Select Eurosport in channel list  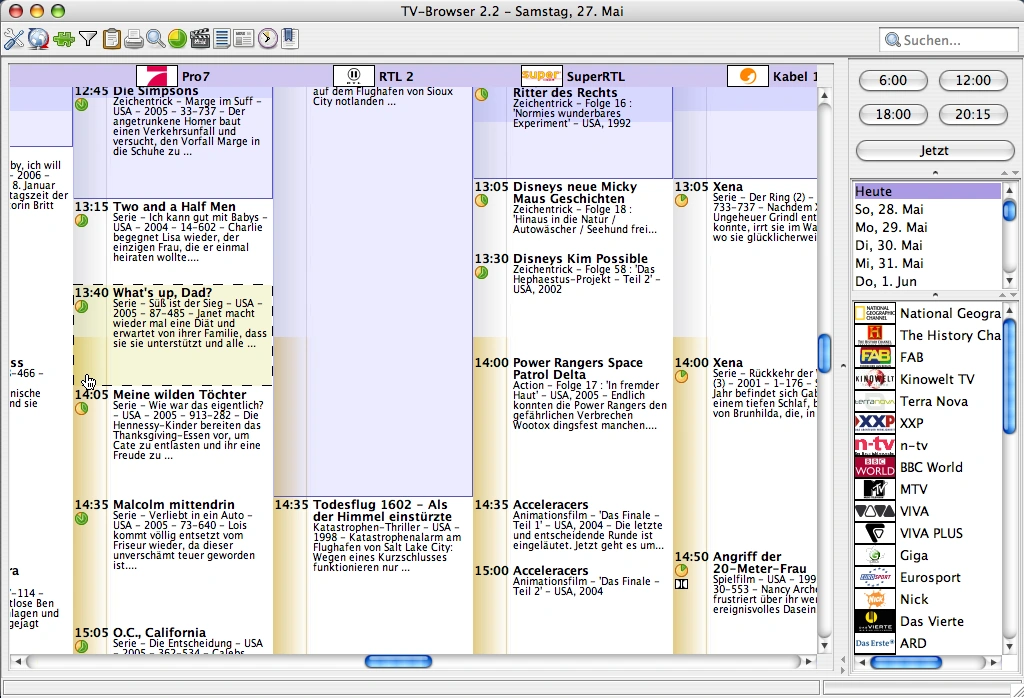(927, 577)
